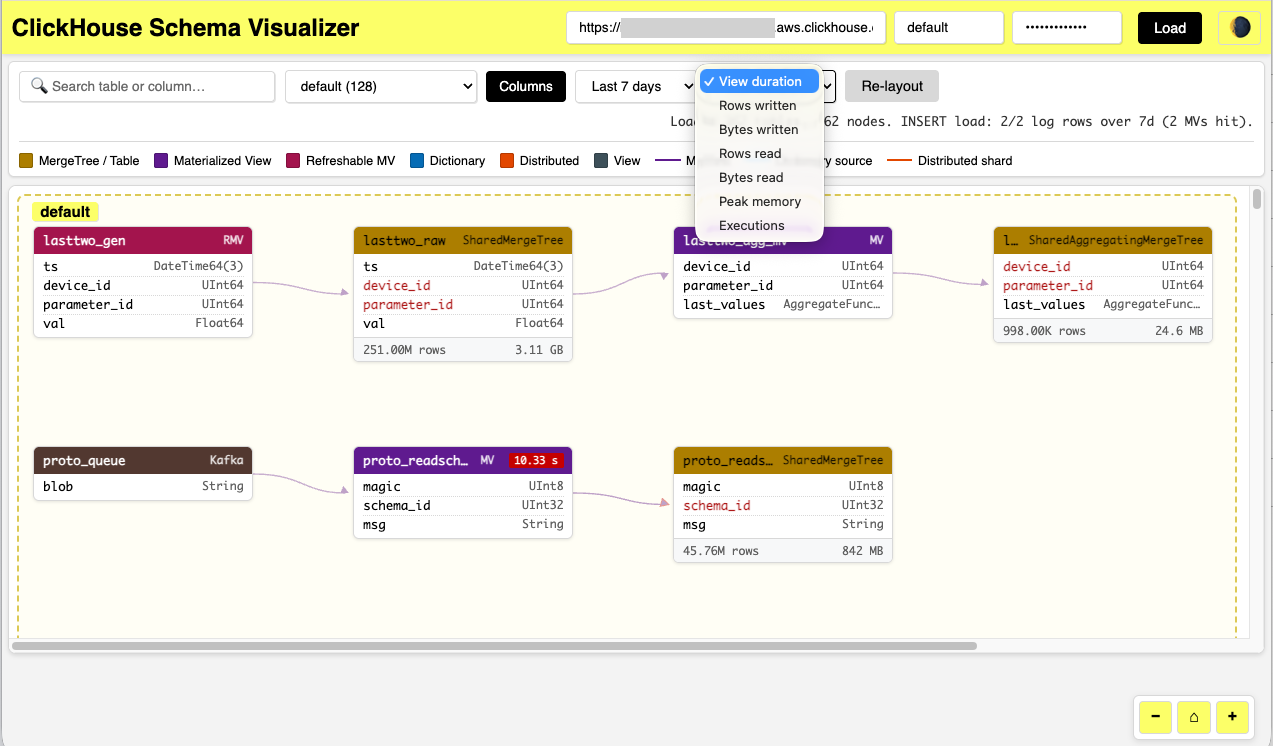Click the Dictionary legend swatch
Screen dimensions: 1273x746
pos(417,160)
